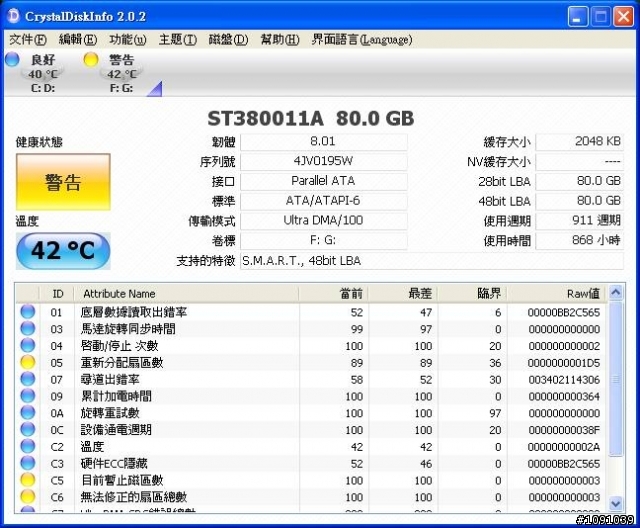Click raw value 003402114306
The height and width of the screenshot is (528, 640).
564,380
